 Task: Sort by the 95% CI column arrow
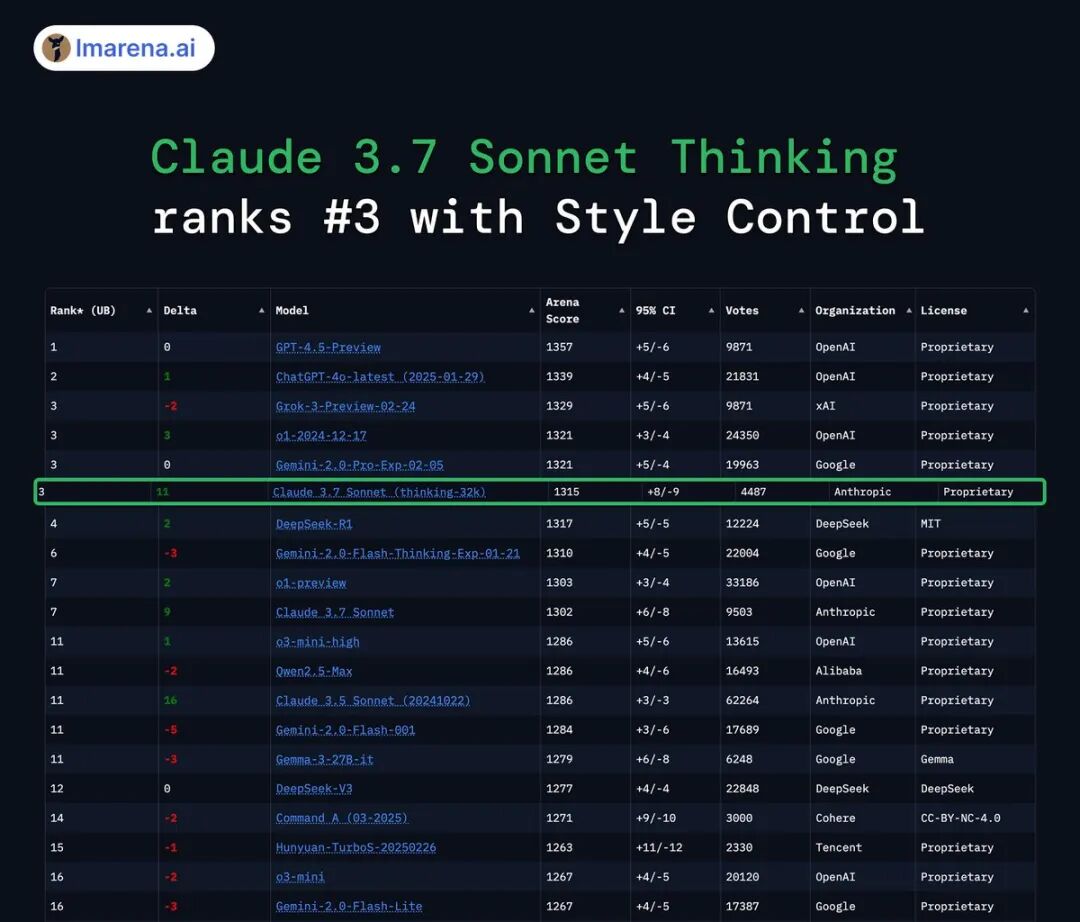[x=712, y=311]
